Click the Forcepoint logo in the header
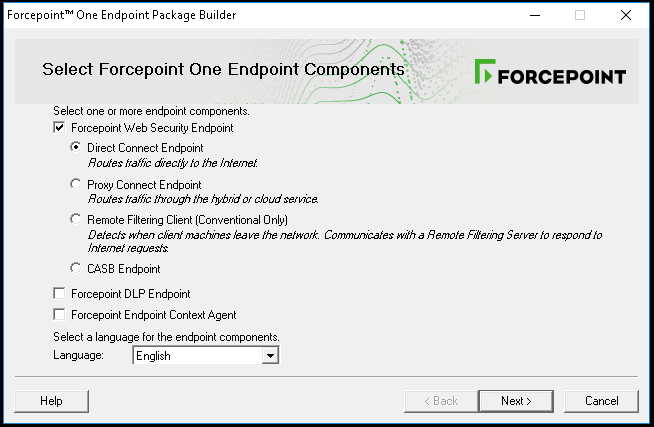The width and height of the screenshot is (654, 427). 550,76
